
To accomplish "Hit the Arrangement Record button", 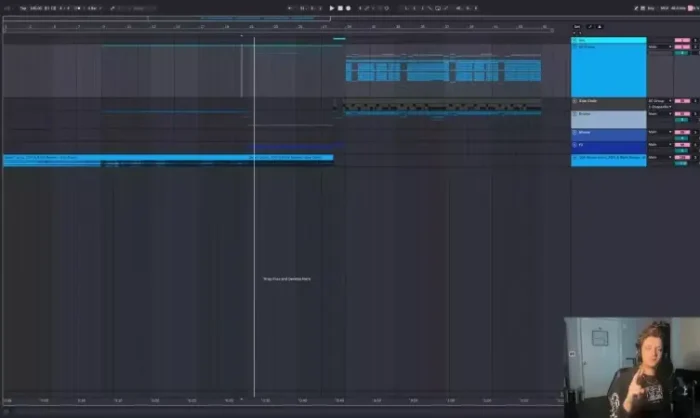I will pos(348,8).
